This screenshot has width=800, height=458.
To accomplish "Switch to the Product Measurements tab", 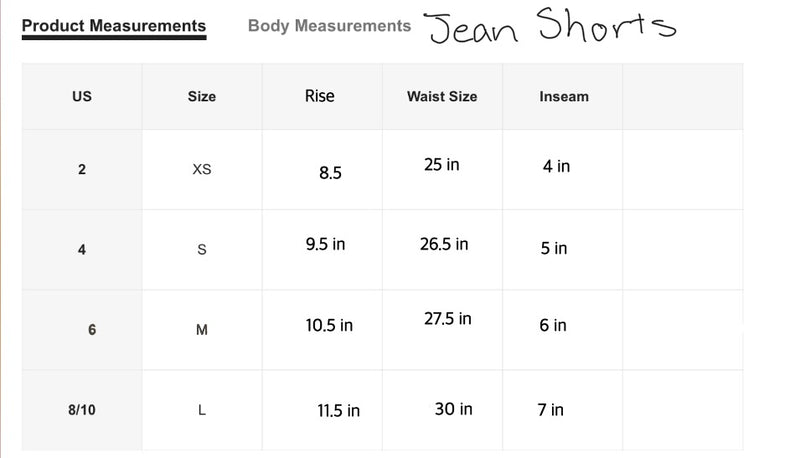I will coord(114,26).
